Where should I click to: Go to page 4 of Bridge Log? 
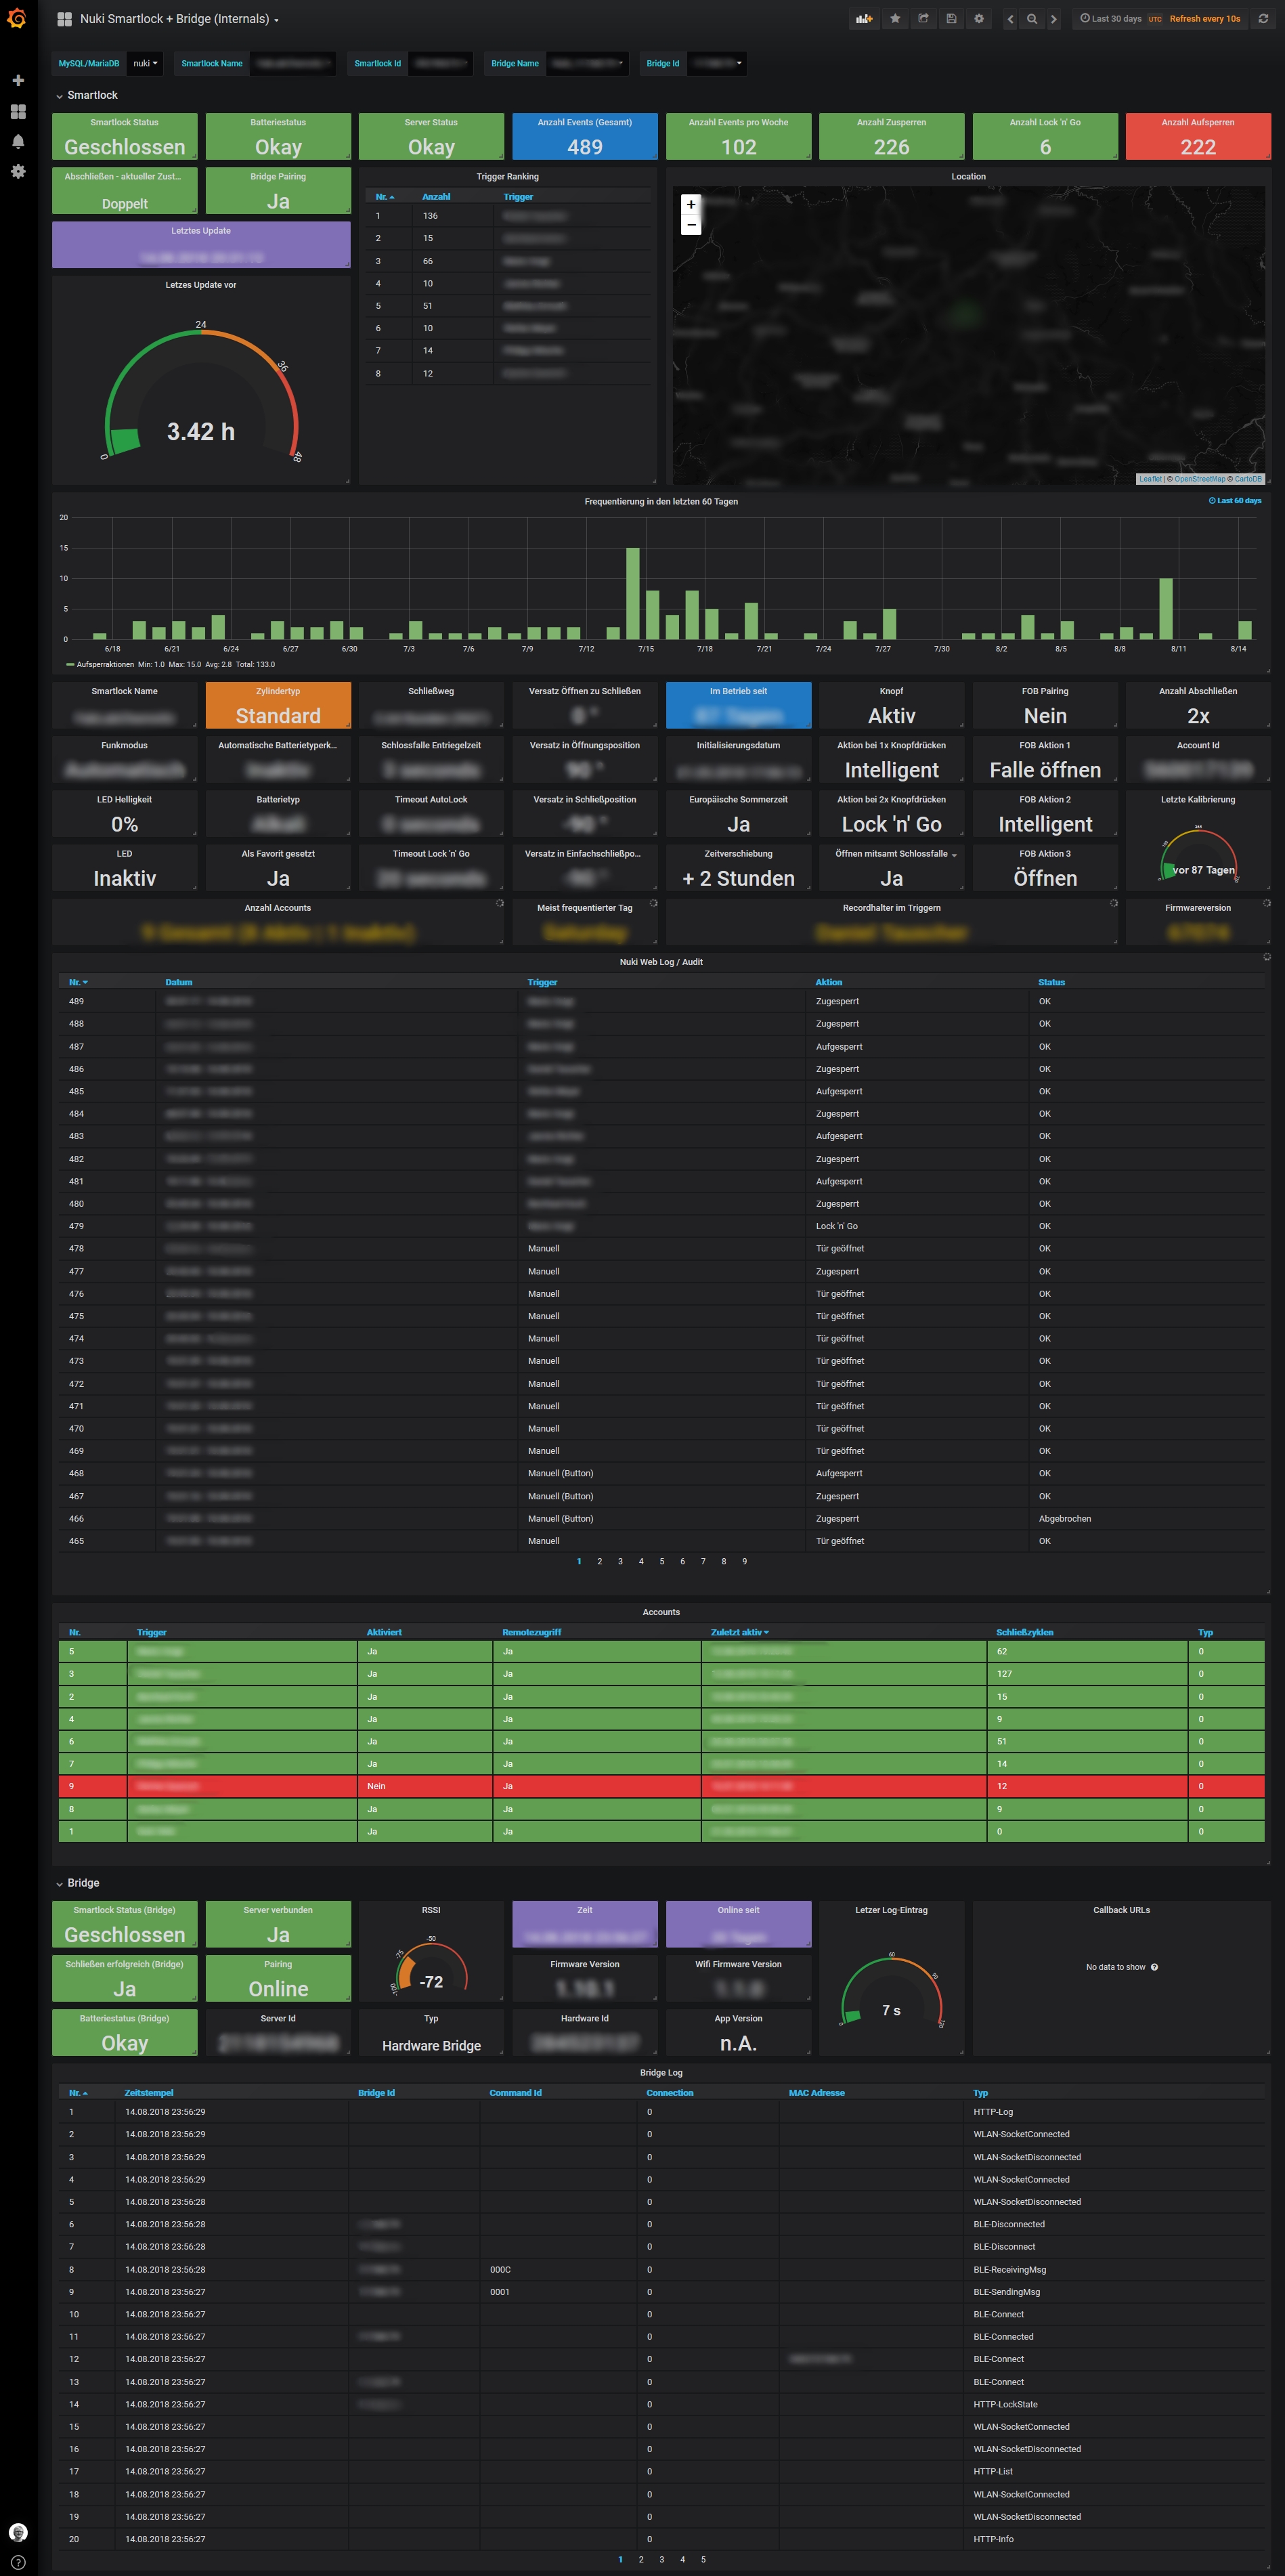coord(683,2560)
